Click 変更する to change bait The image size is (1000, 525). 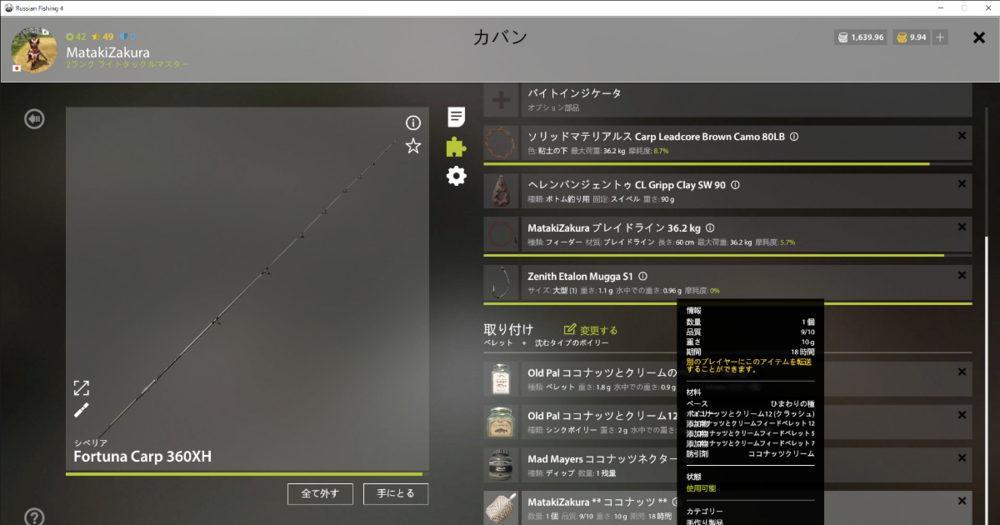point(591,330)
